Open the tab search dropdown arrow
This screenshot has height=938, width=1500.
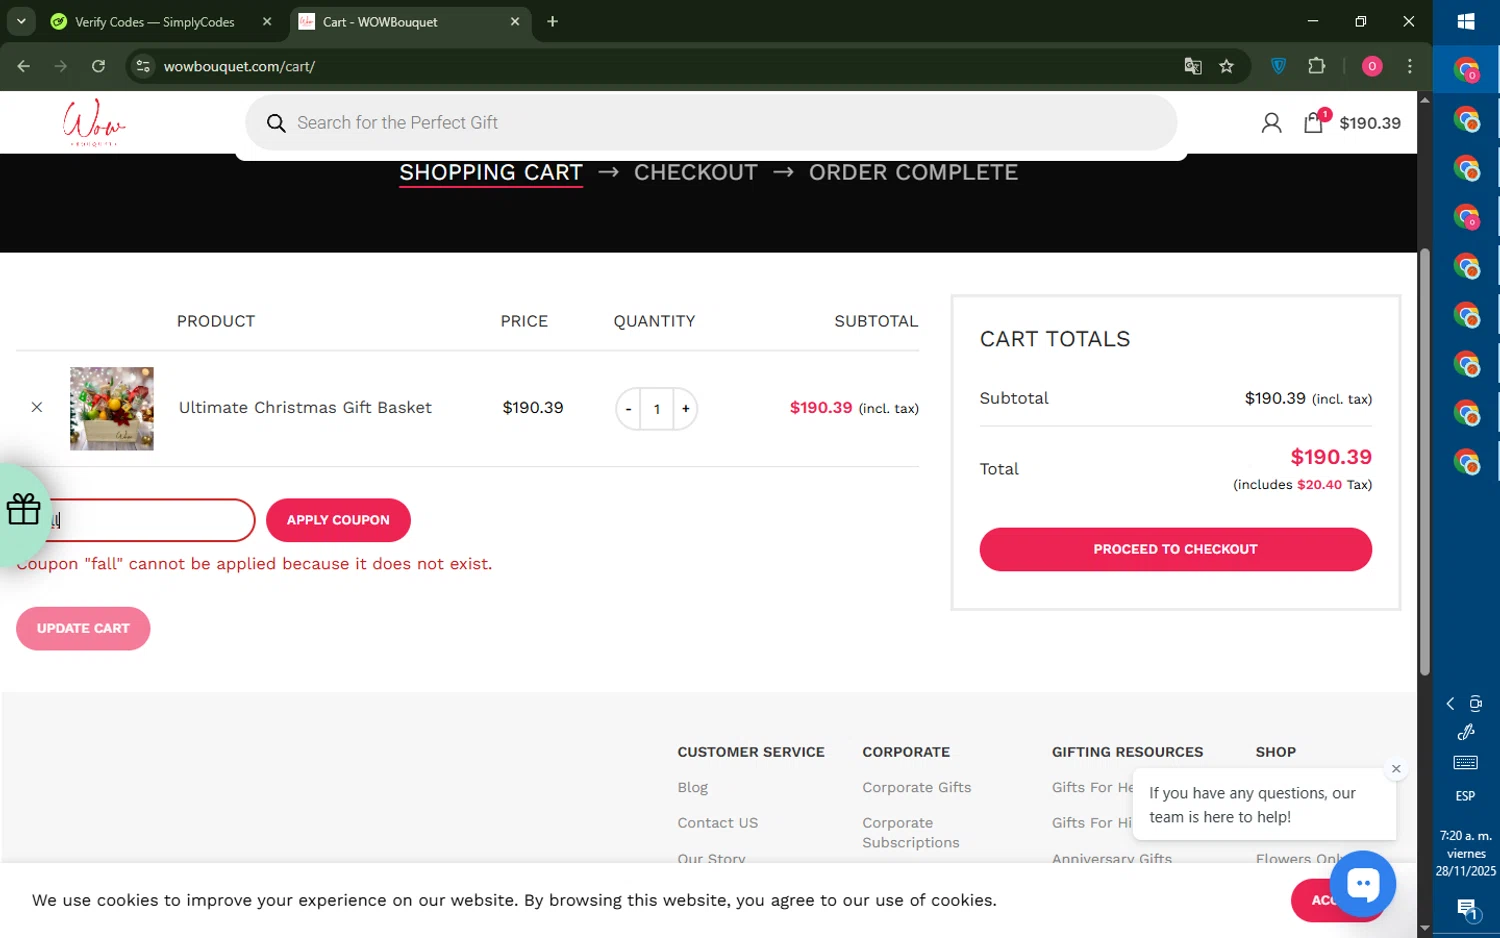pos(21,21)
